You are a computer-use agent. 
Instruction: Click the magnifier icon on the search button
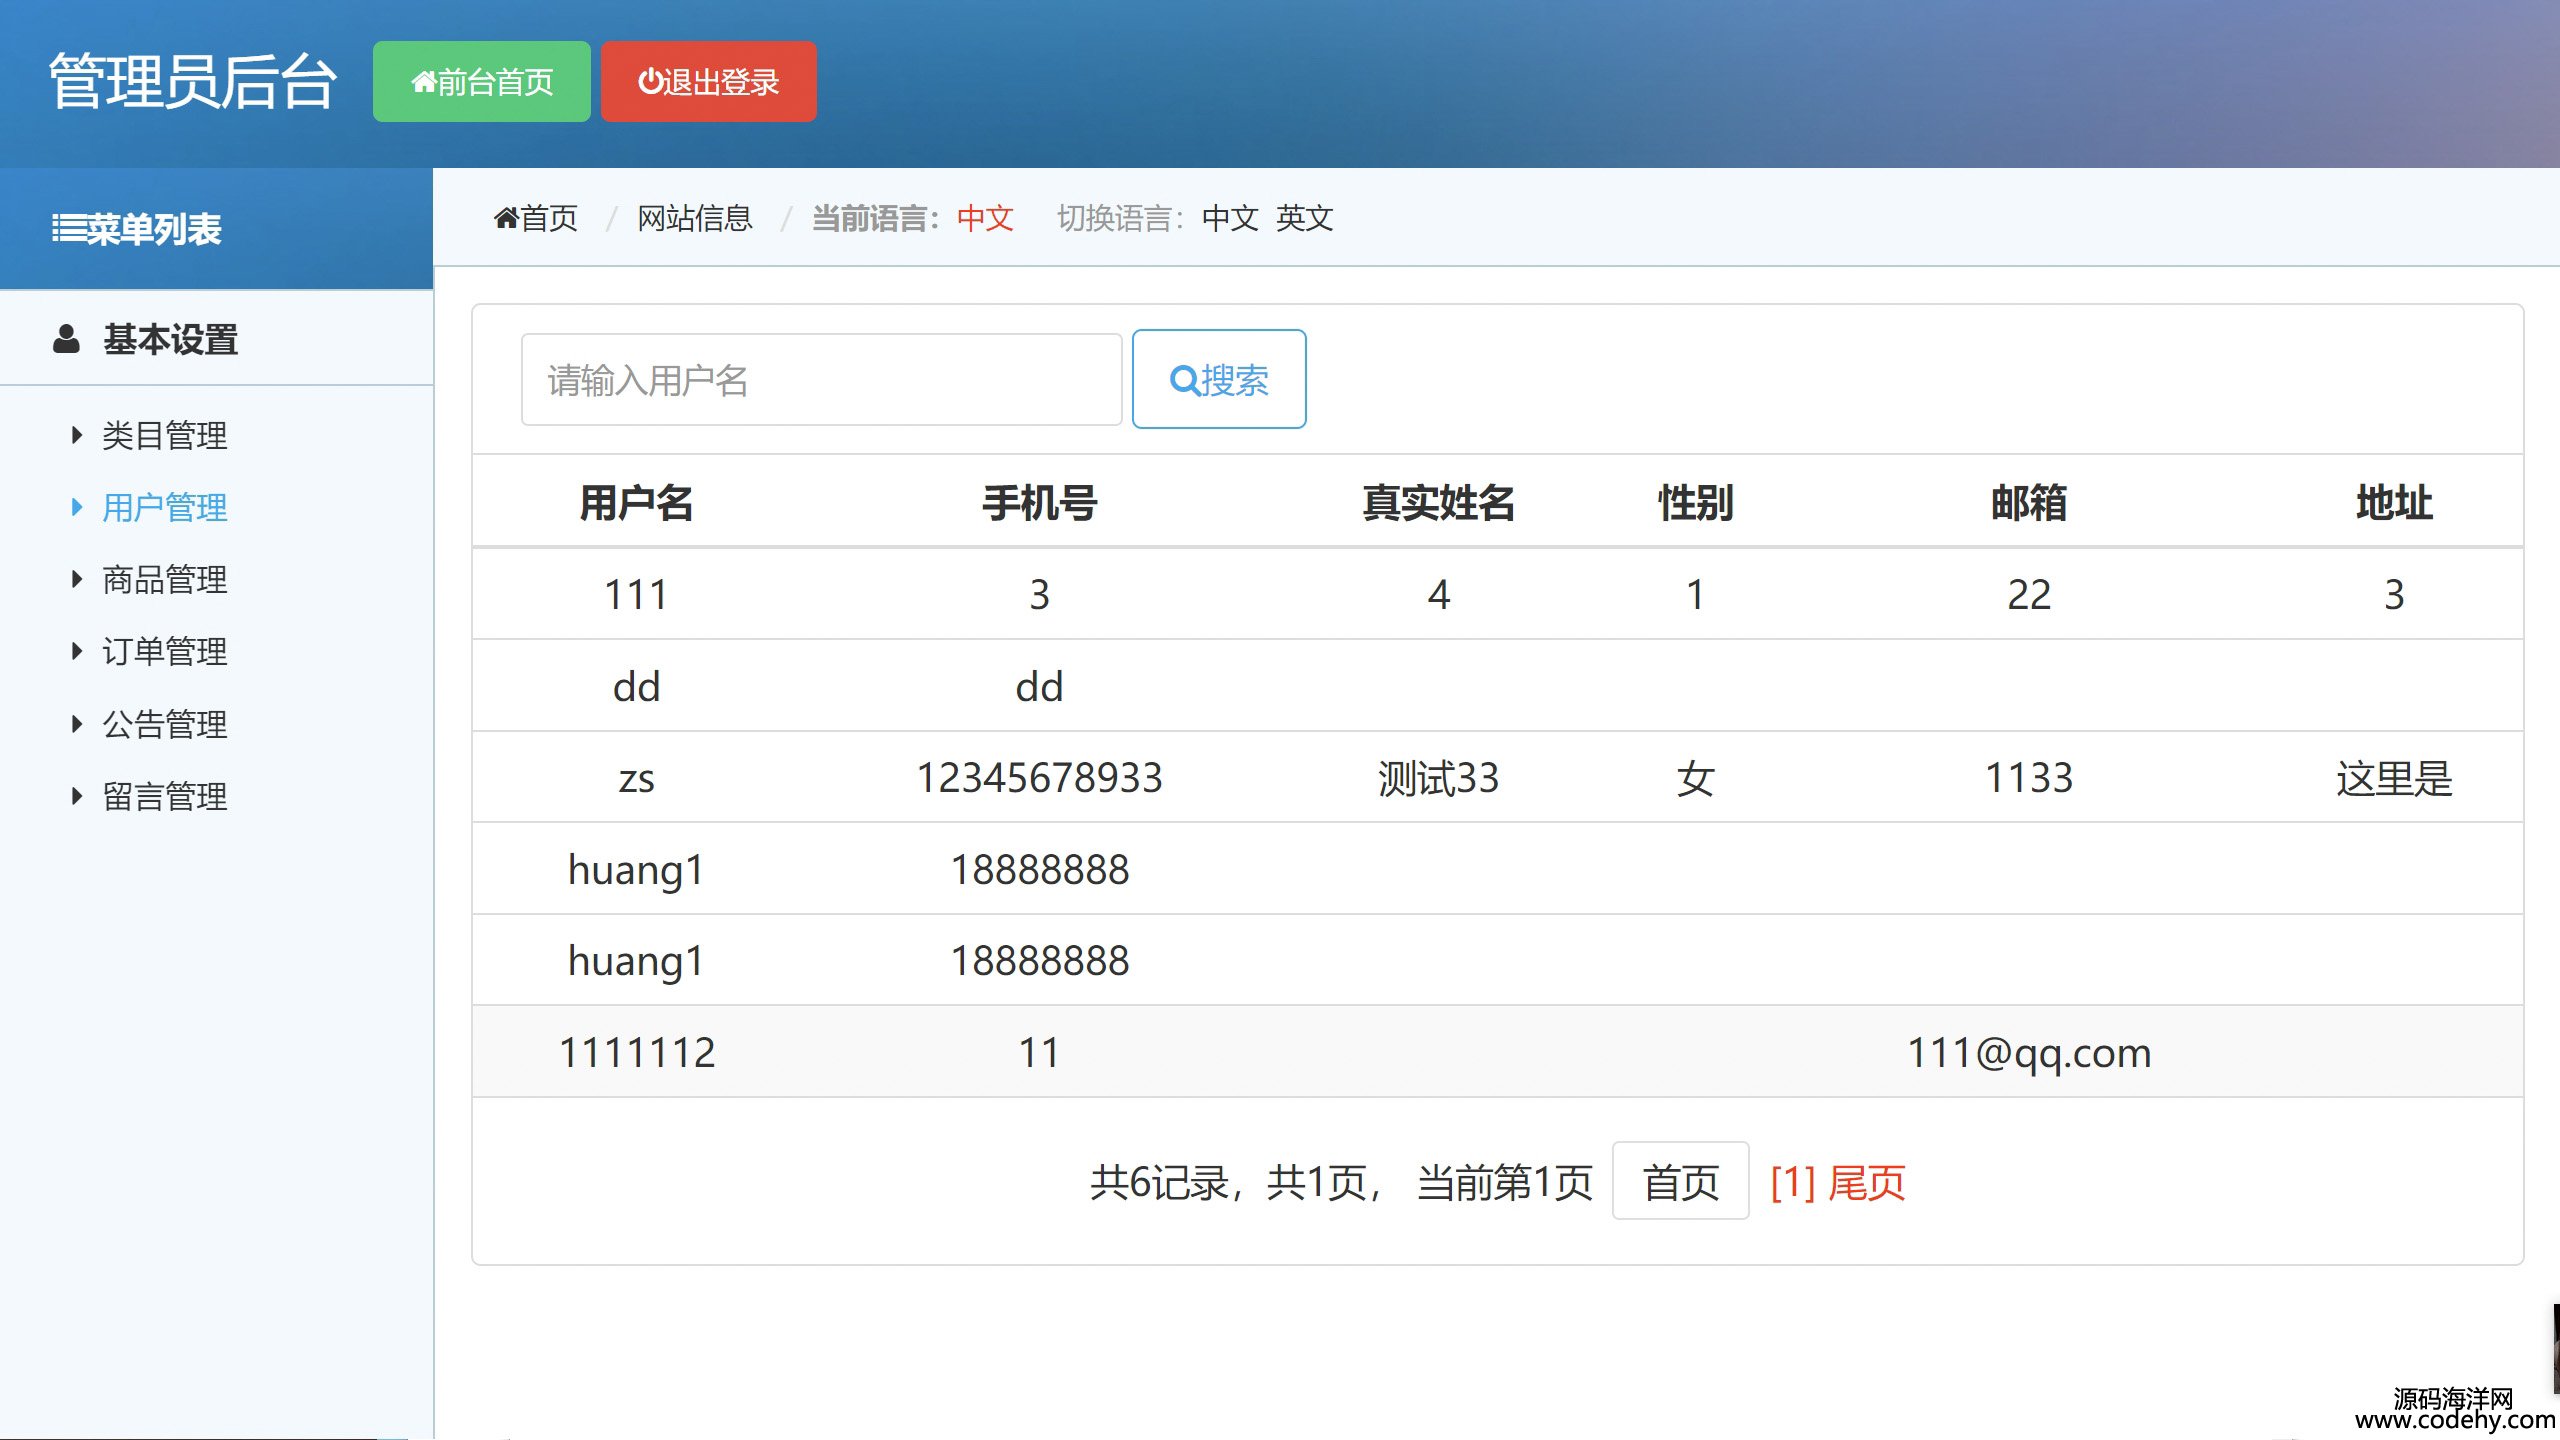(1184, 381)
